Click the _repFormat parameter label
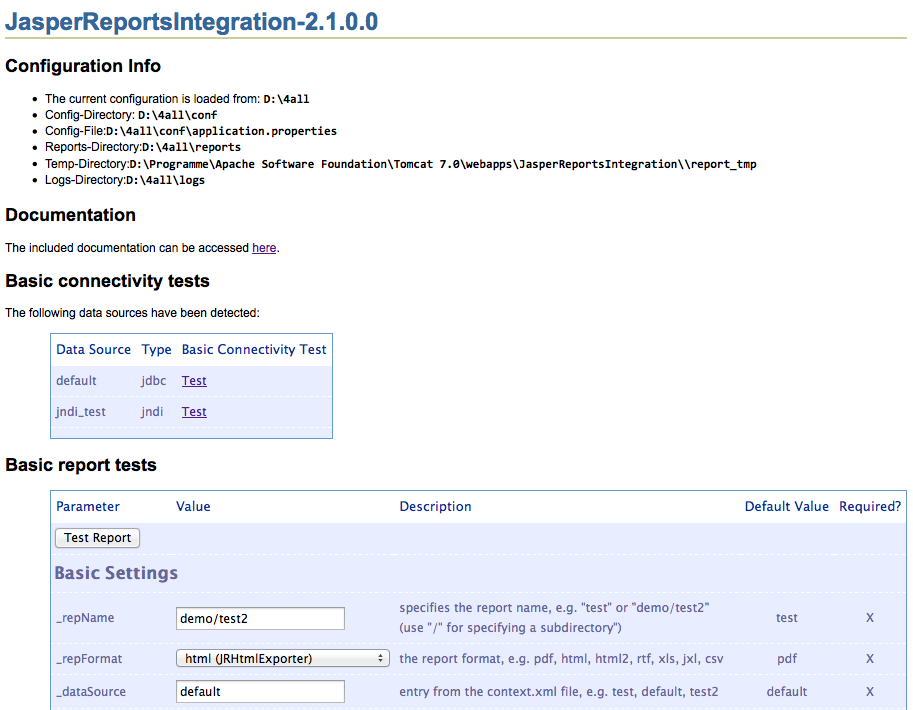The image size is (913, 710). pyautogui.click(x=88, y=659)
